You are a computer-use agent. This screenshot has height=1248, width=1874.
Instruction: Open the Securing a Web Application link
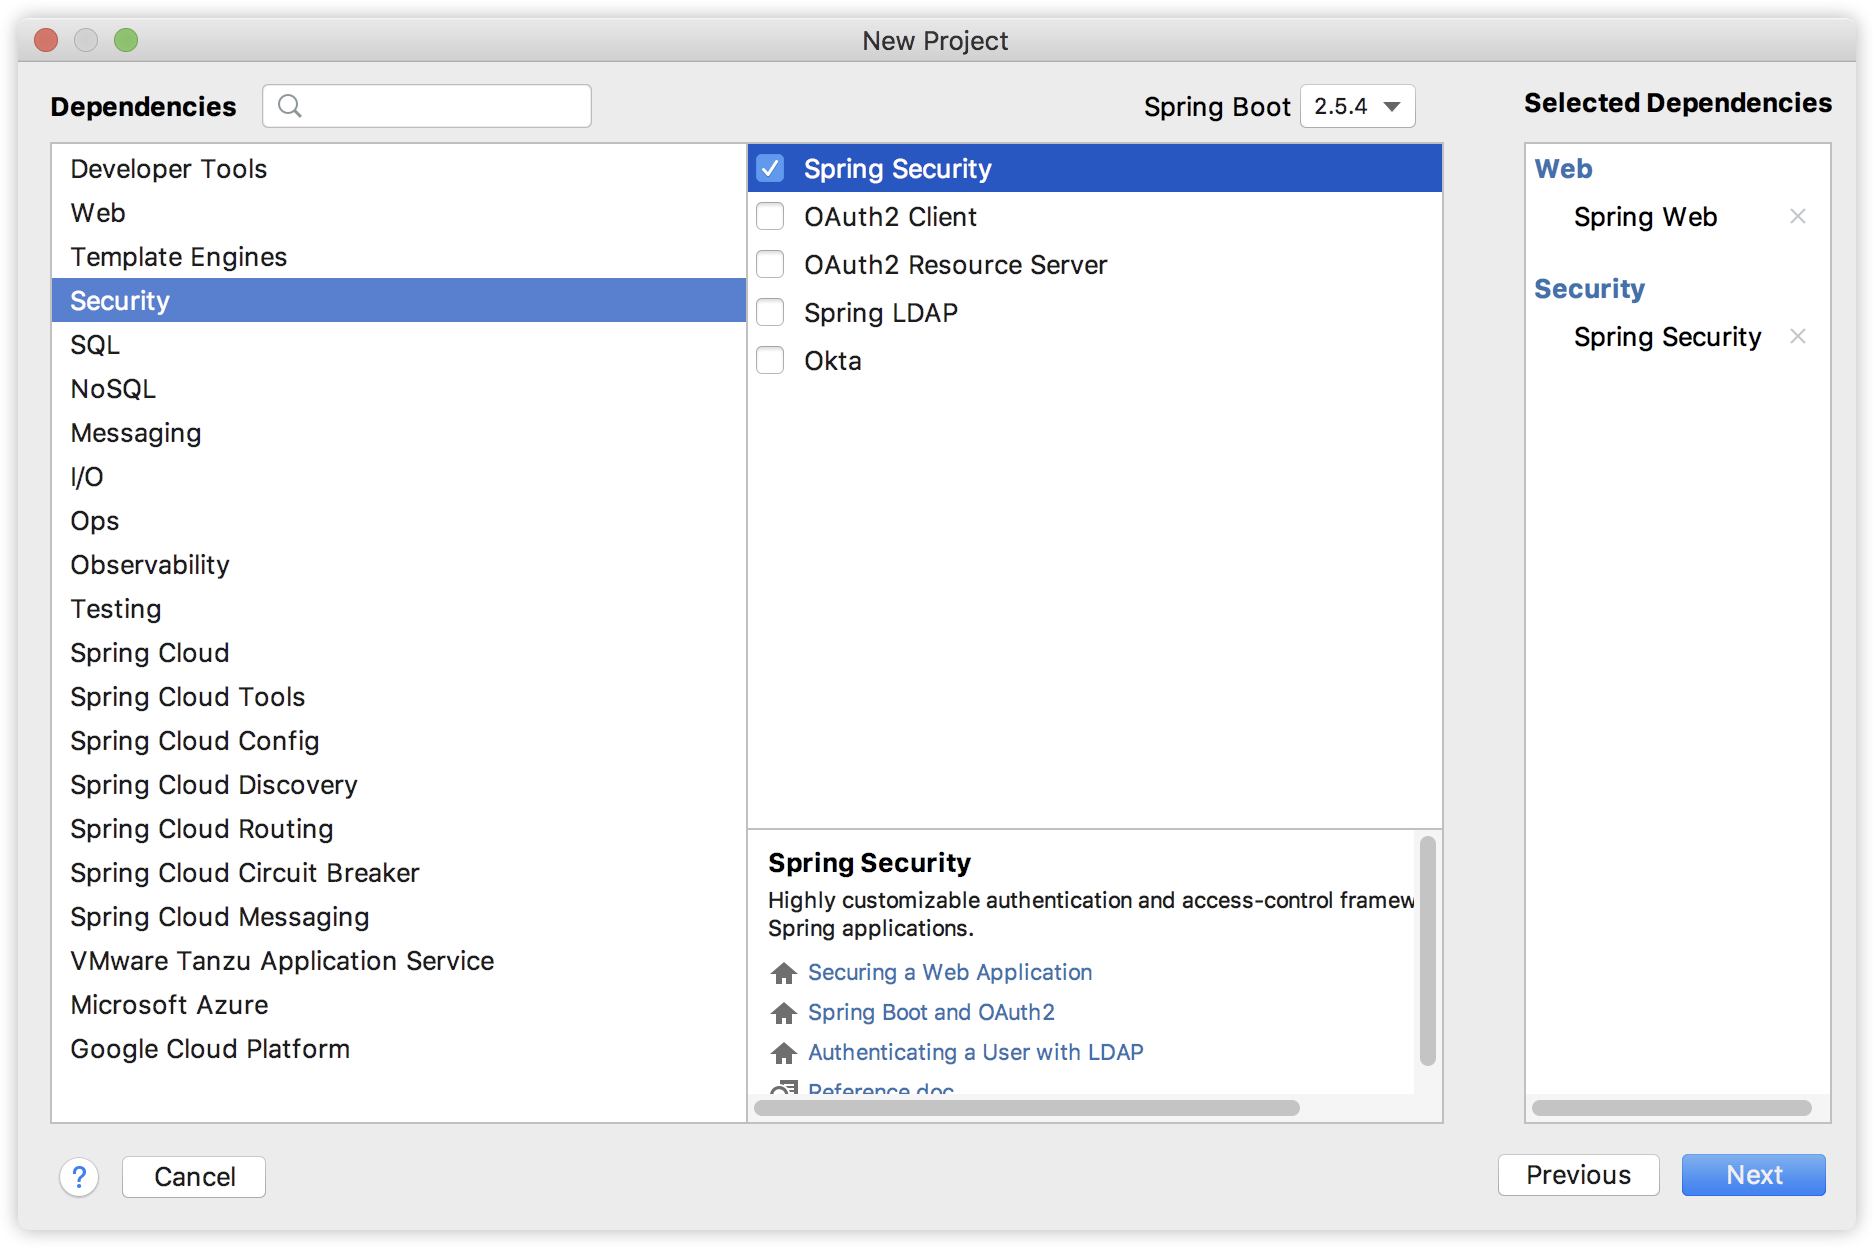click(949, 972)
